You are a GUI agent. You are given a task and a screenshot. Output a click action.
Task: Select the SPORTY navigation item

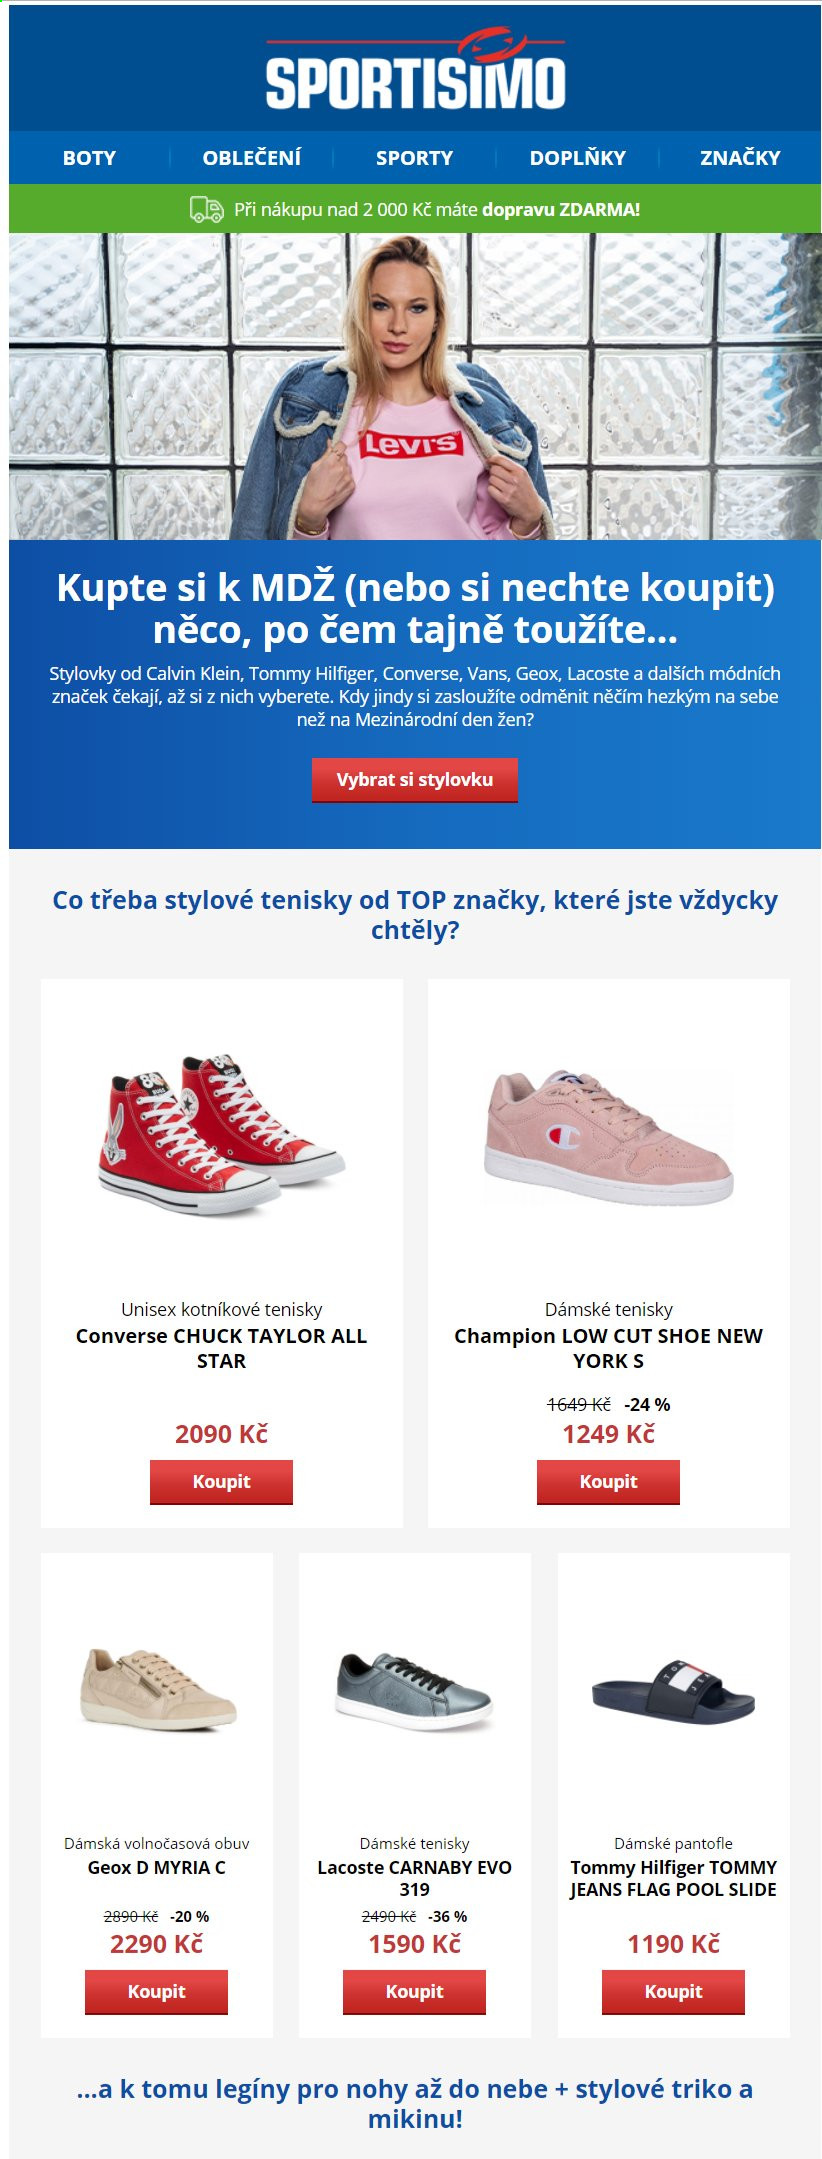click(x=414, y=157)
